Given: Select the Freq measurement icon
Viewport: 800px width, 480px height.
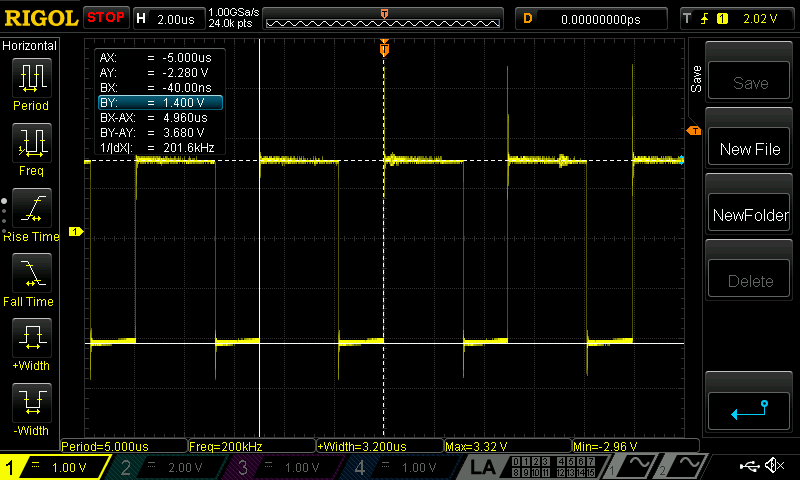Looking at the screenshot, I should tap(30, 147).
